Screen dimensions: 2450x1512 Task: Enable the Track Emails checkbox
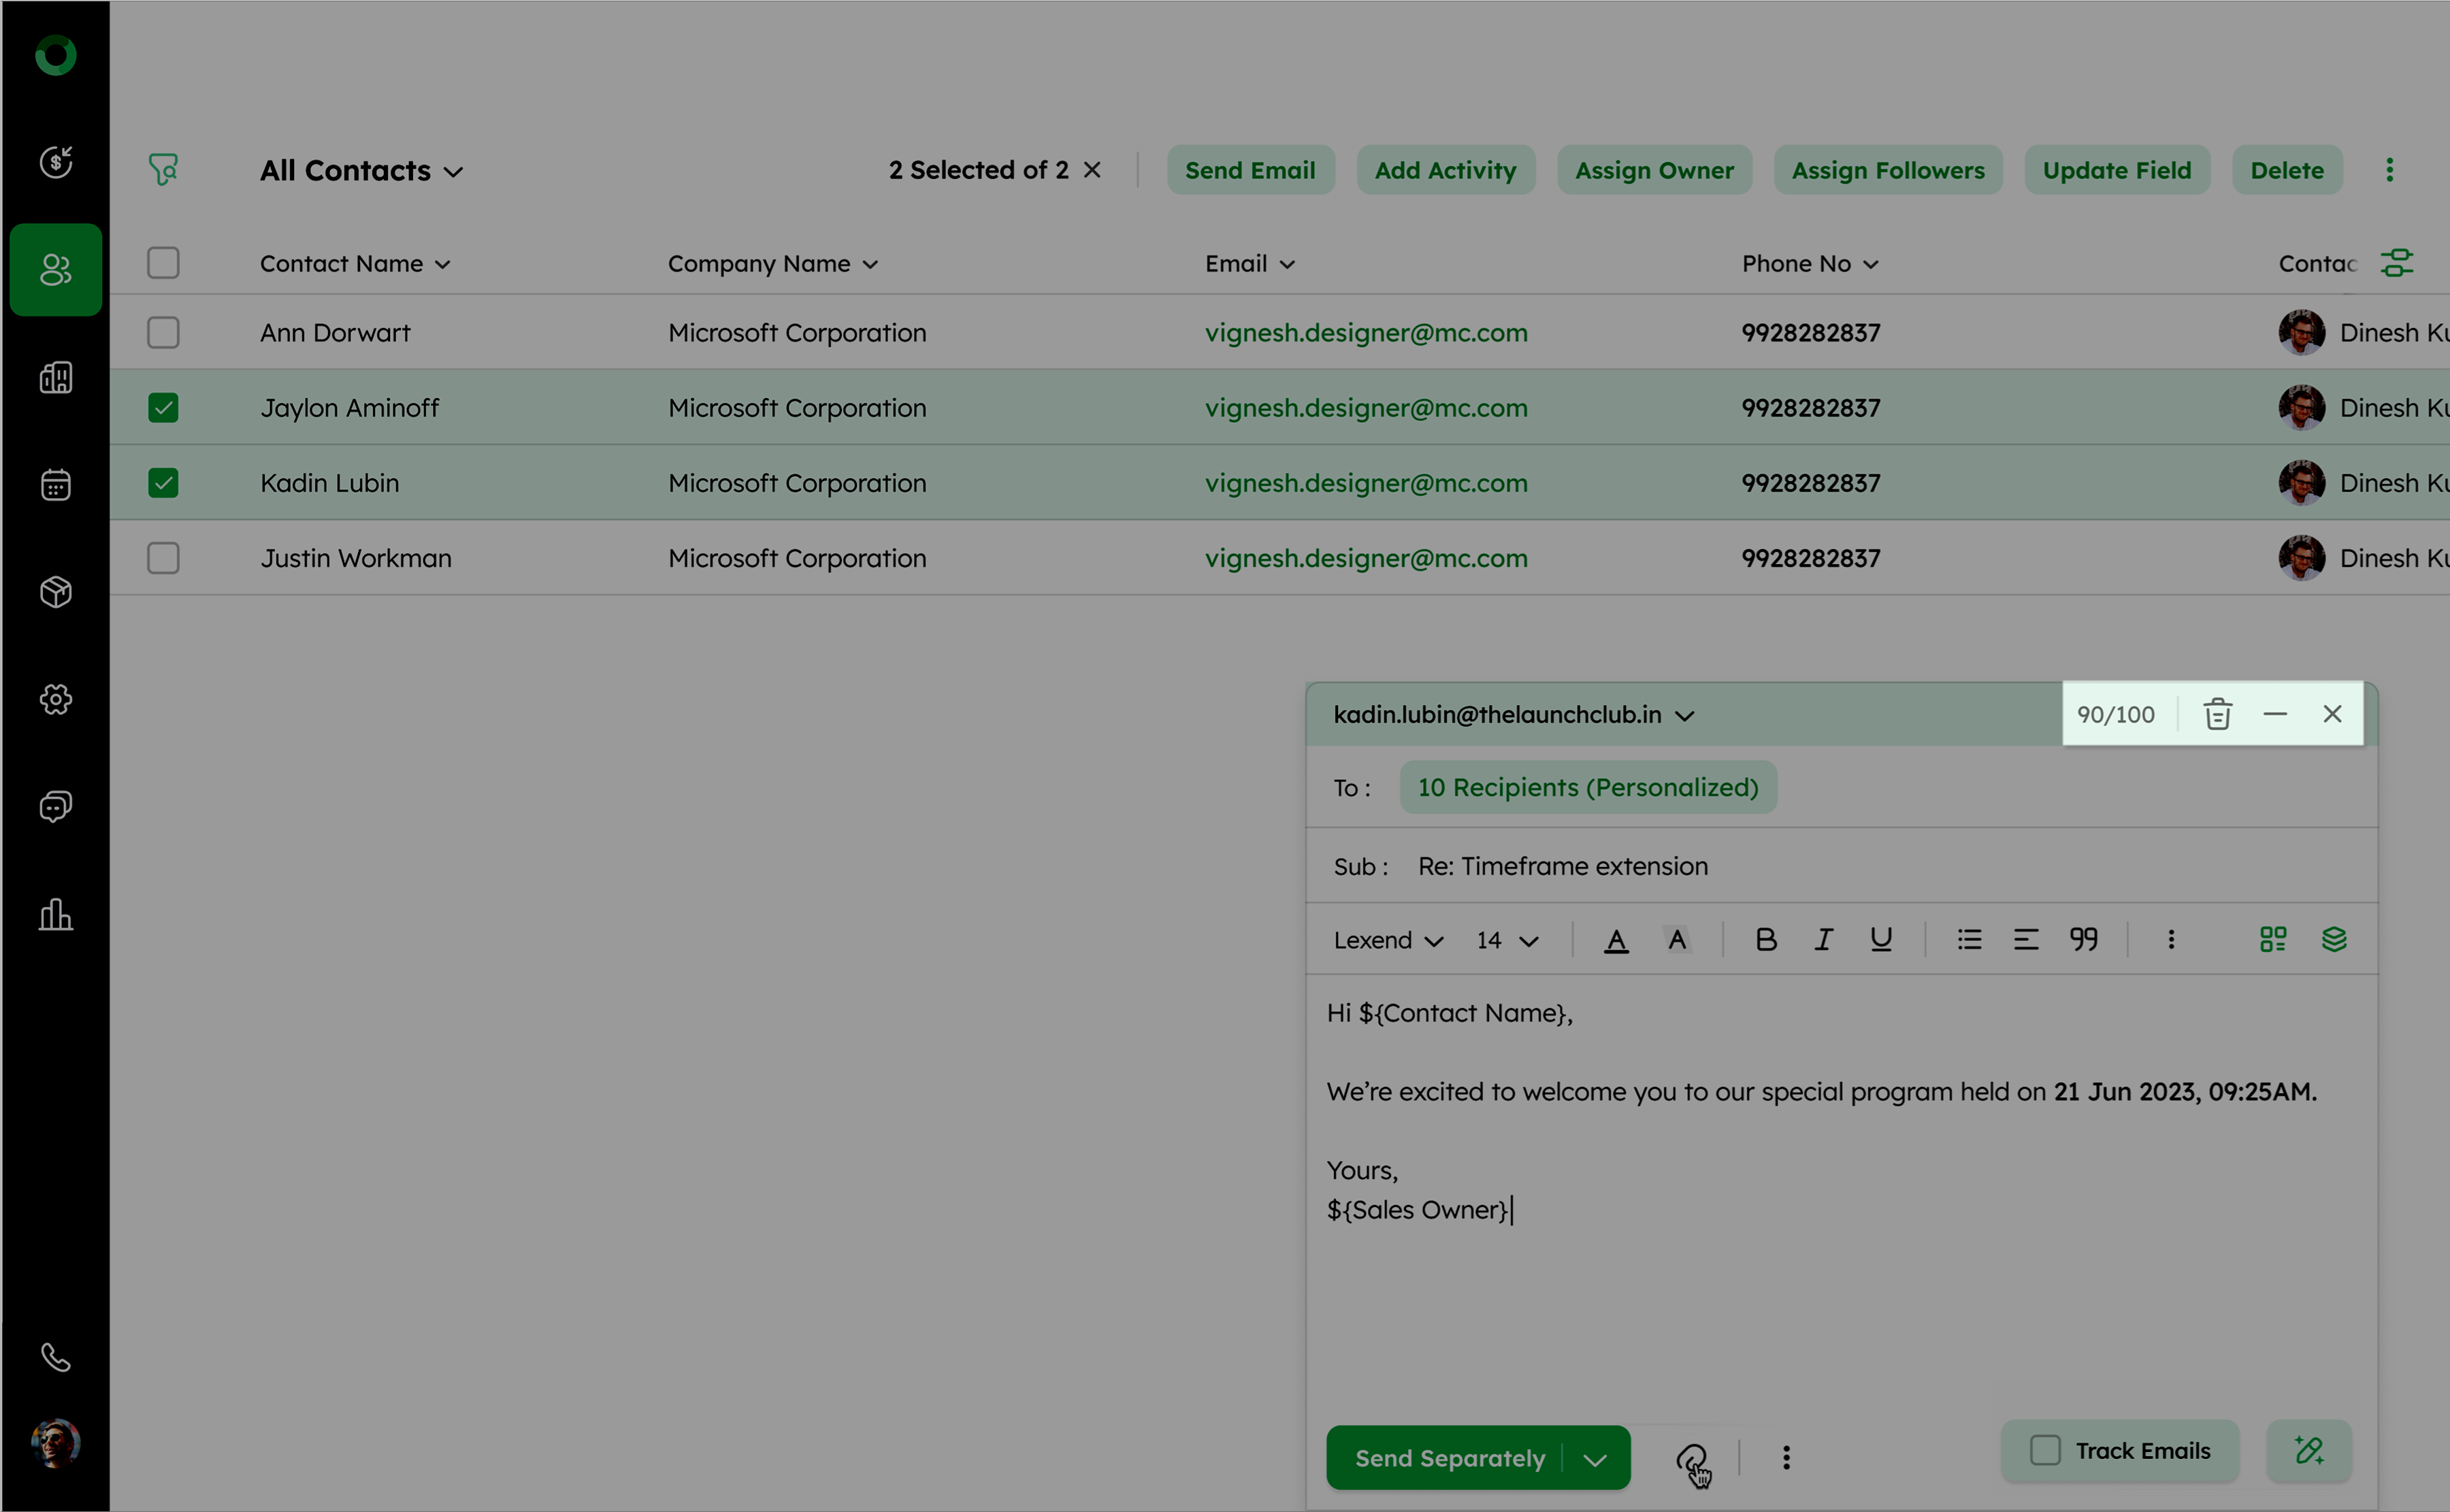[2045, 1450]
